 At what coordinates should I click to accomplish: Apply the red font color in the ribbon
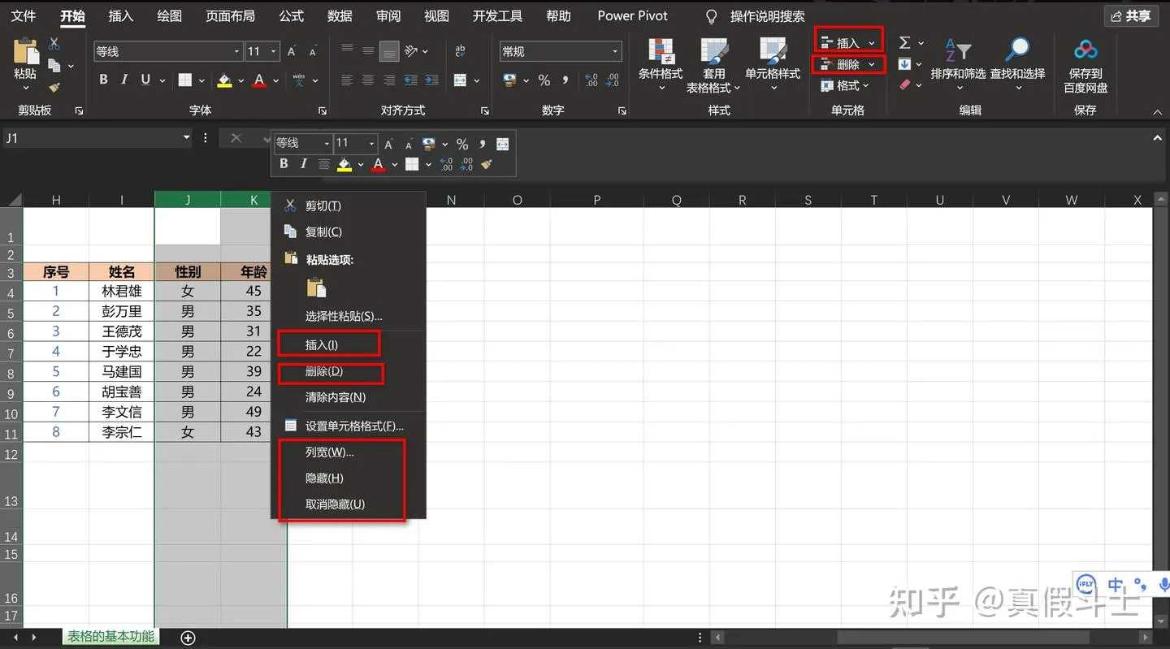pyautogui.click(x=259, y=81)
